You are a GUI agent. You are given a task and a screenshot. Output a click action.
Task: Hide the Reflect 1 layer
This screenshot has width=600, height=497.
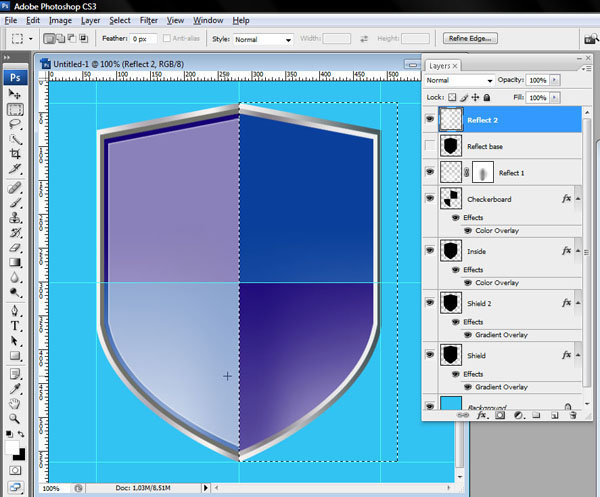click(x=430, y=172)
